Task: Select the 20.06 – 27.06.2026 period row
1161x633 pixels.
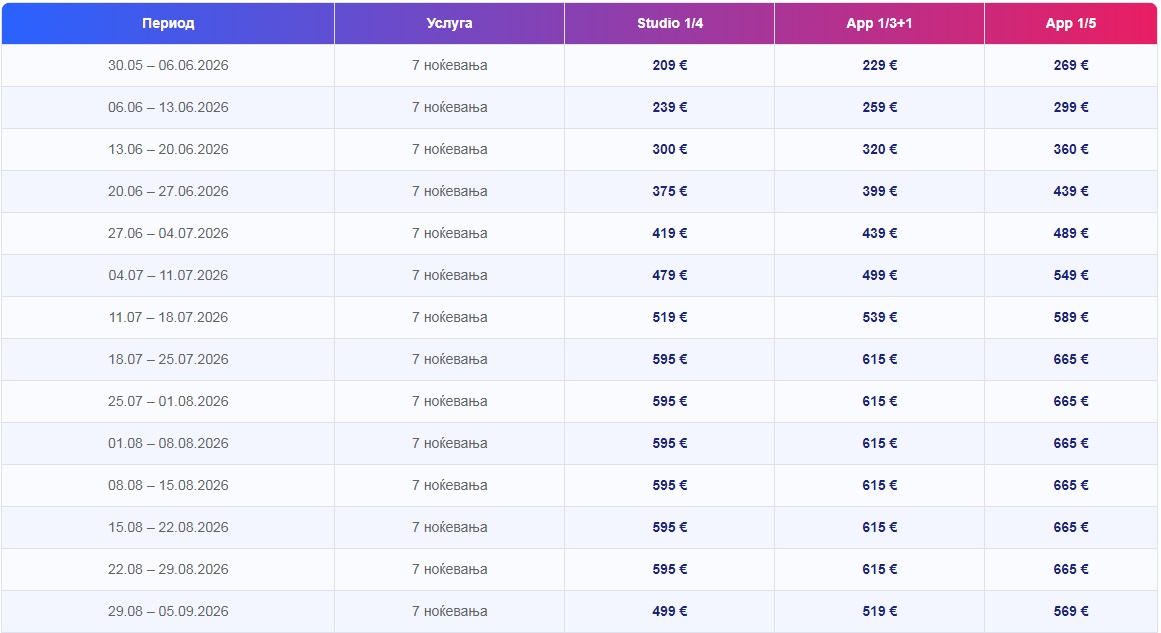Action: (168, 191)
